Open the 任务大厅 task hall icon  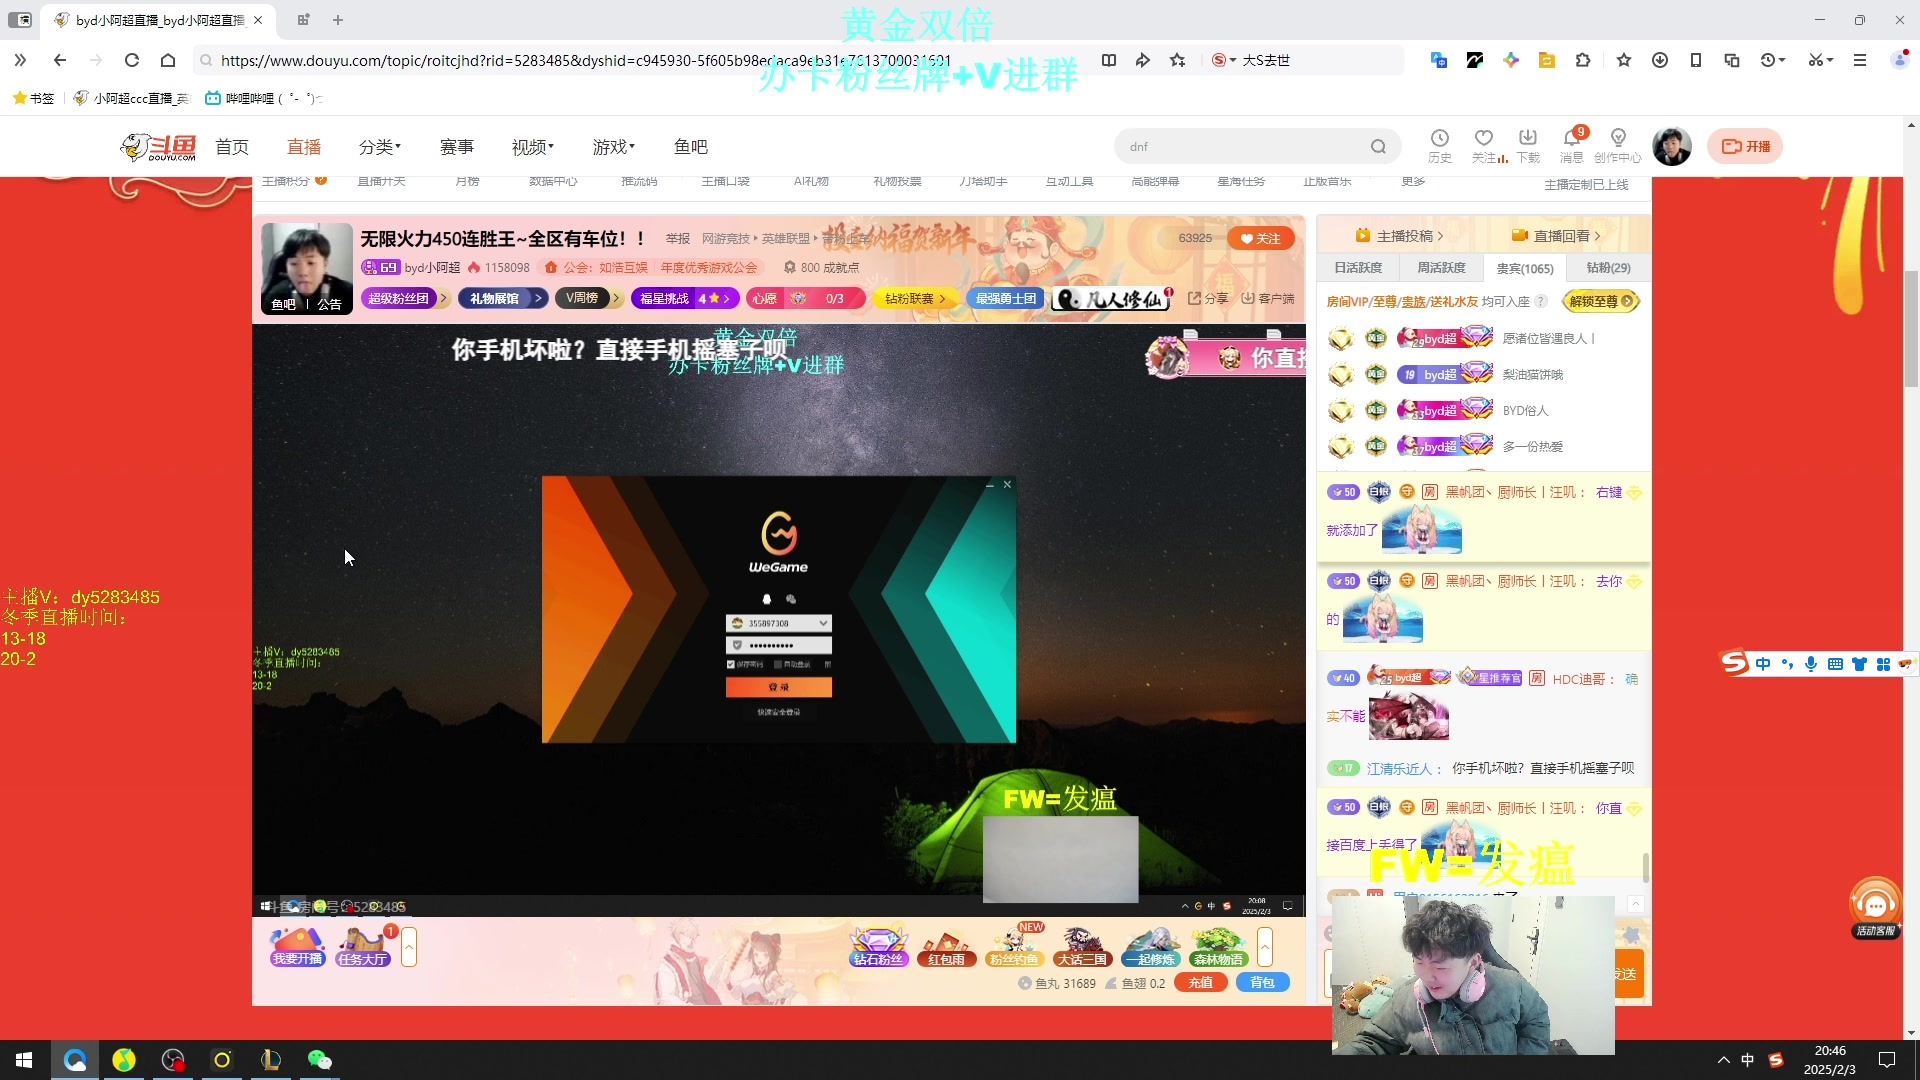[x=363, y=946]
